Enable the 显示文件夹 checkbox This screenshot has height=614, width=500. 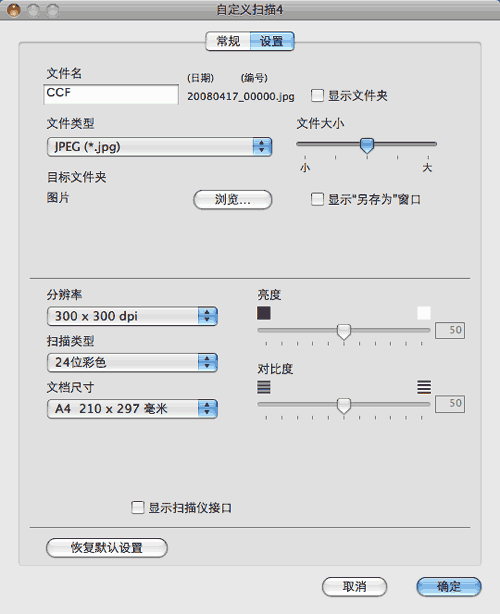point(317,96)
